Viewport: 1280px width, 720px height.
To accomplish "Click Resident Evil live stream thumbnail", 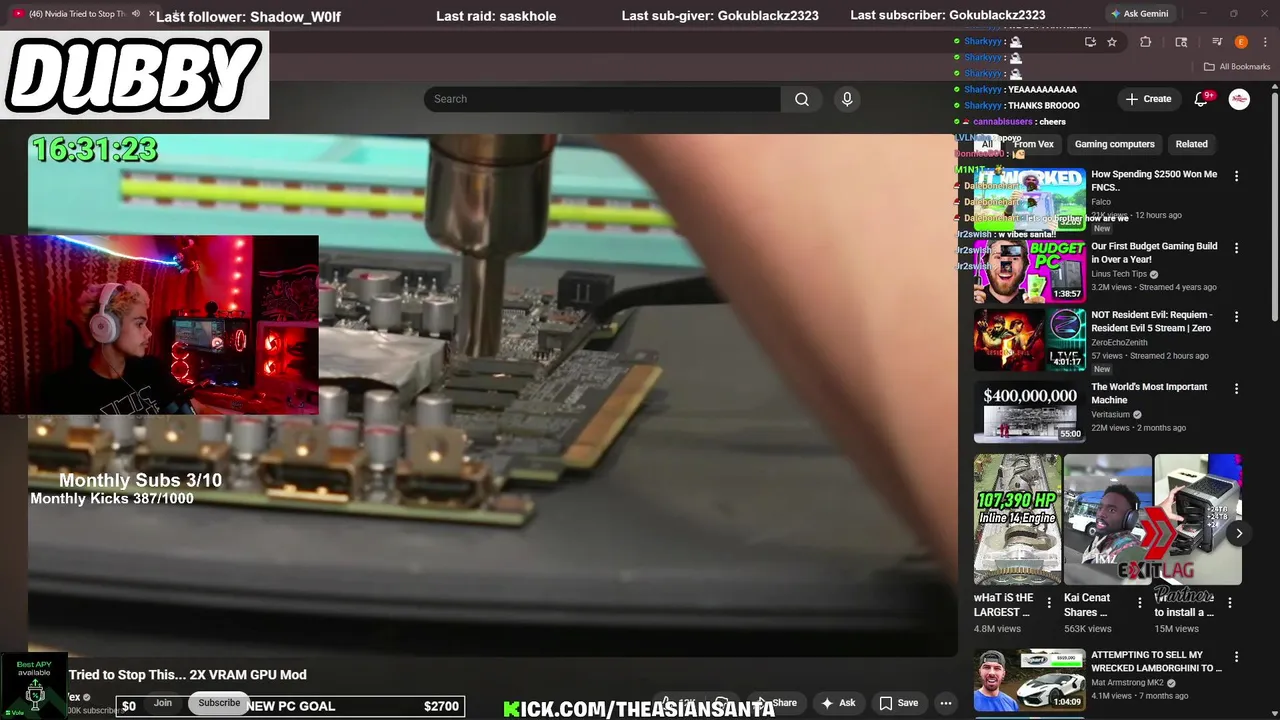I will pyautogui.click(x=1029, y=340).
